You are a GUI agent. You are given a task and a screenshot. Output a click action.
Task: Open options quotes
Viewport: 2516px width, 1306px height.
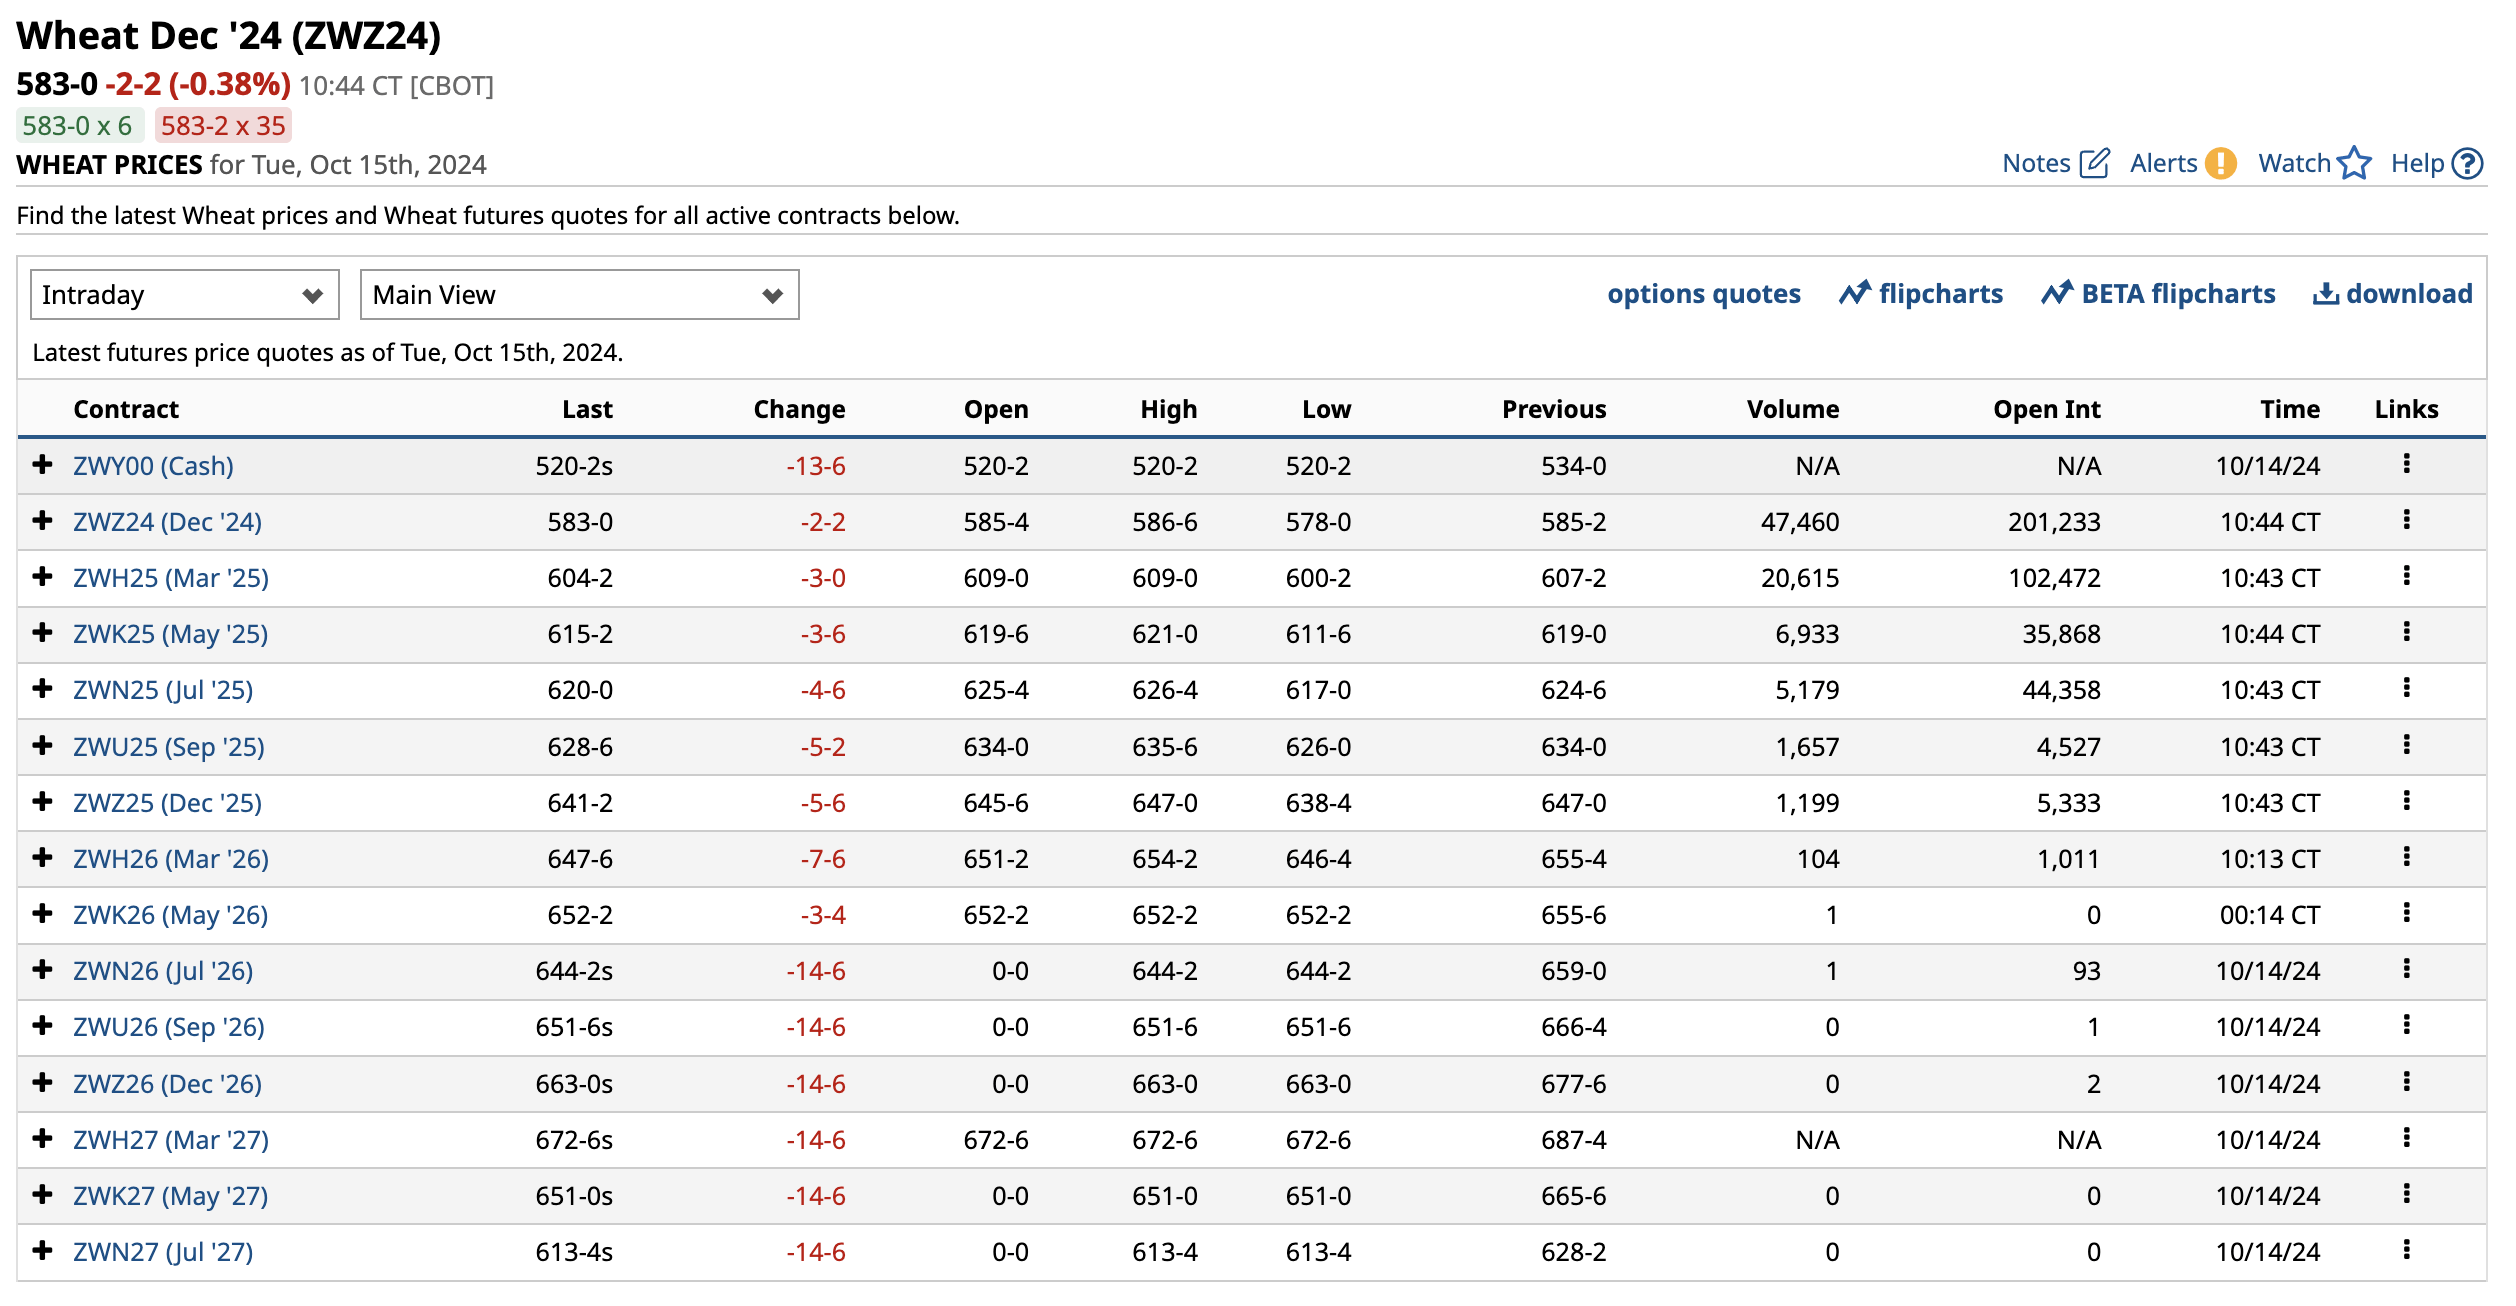pos(1704,293)
